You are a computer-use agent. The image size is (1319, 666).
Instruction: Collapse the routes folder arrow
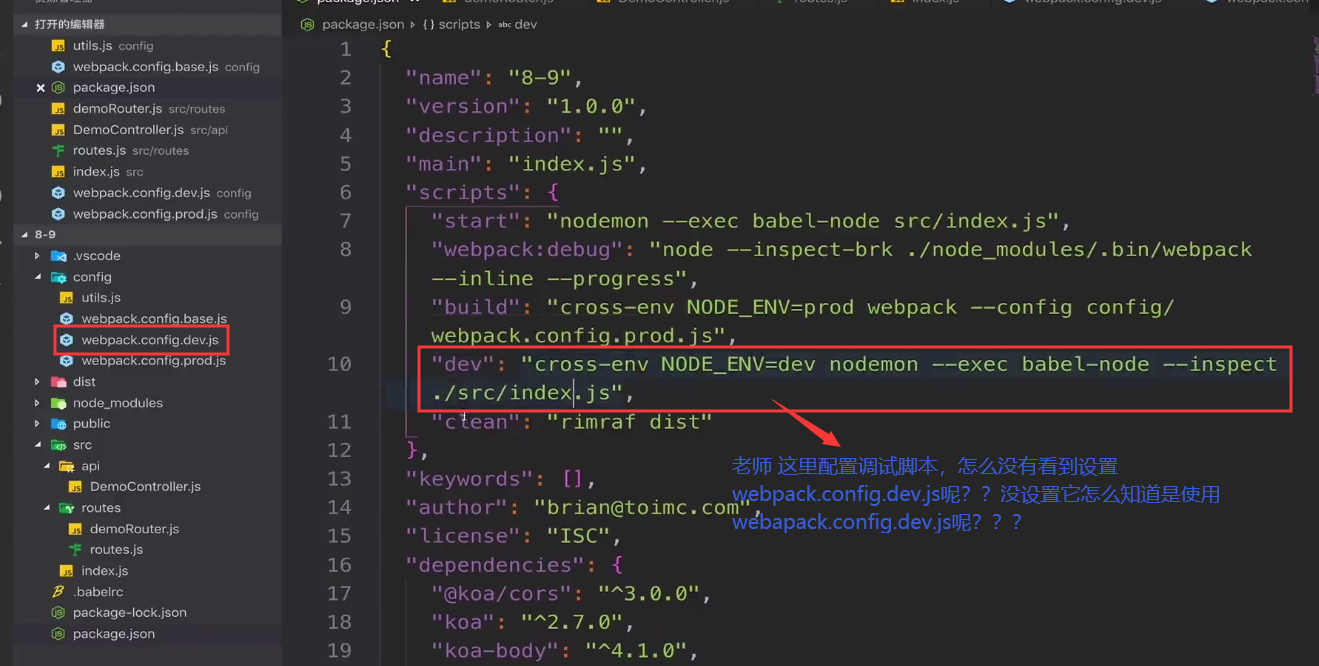[x=47, y=508]
